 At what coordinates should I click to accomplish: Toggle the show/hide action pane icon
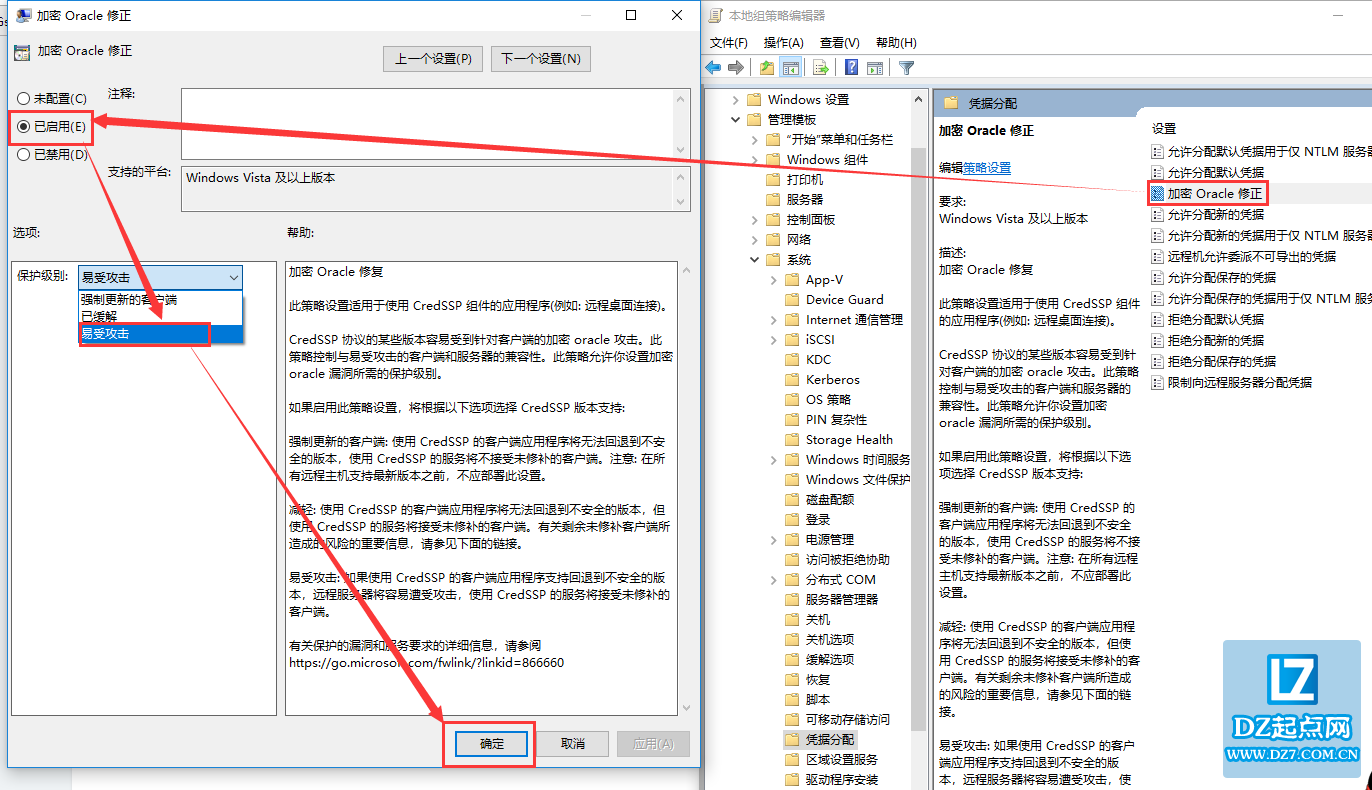pyautogui.click(x=875, y=68)
